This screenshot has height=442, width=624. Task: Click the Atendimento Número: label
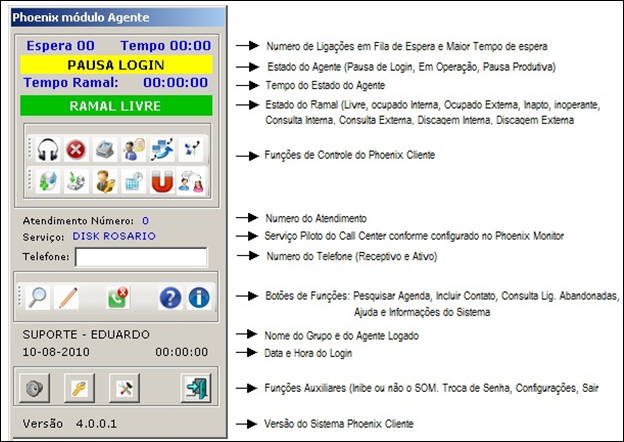(x=78, y=221)
